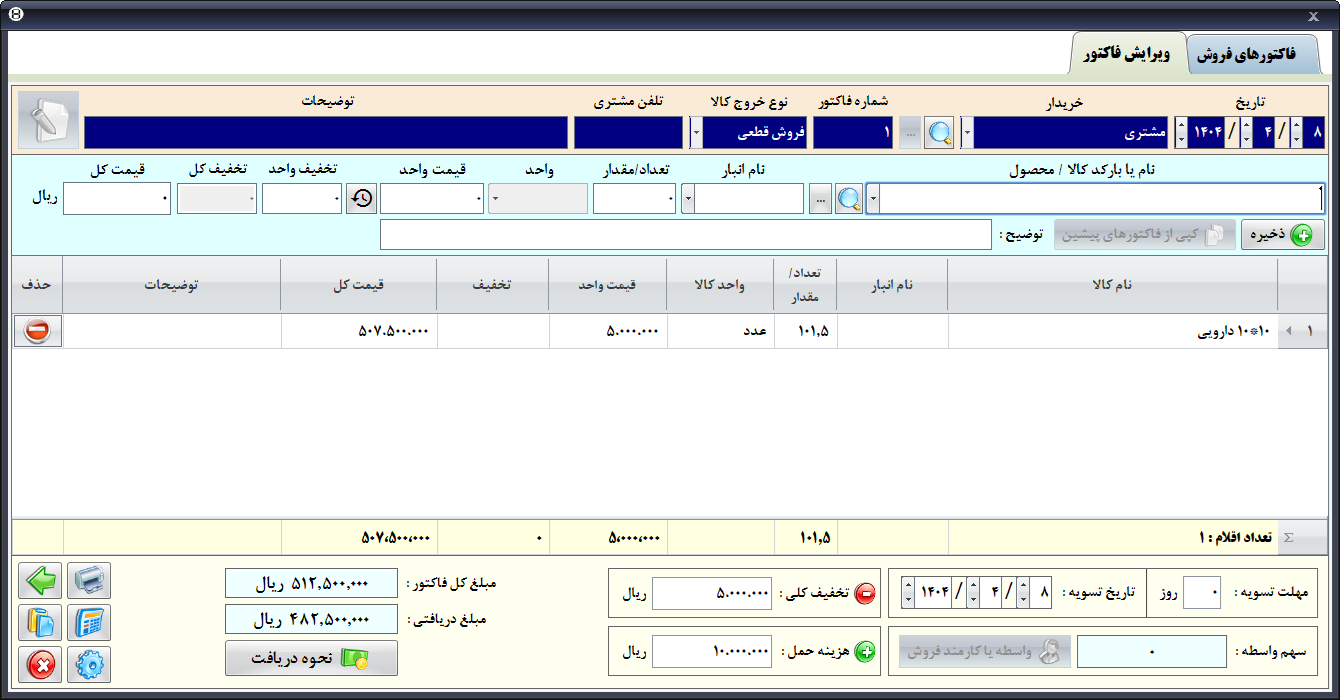
Task: Click the نام کالا column header
Action: [1112, 285]
